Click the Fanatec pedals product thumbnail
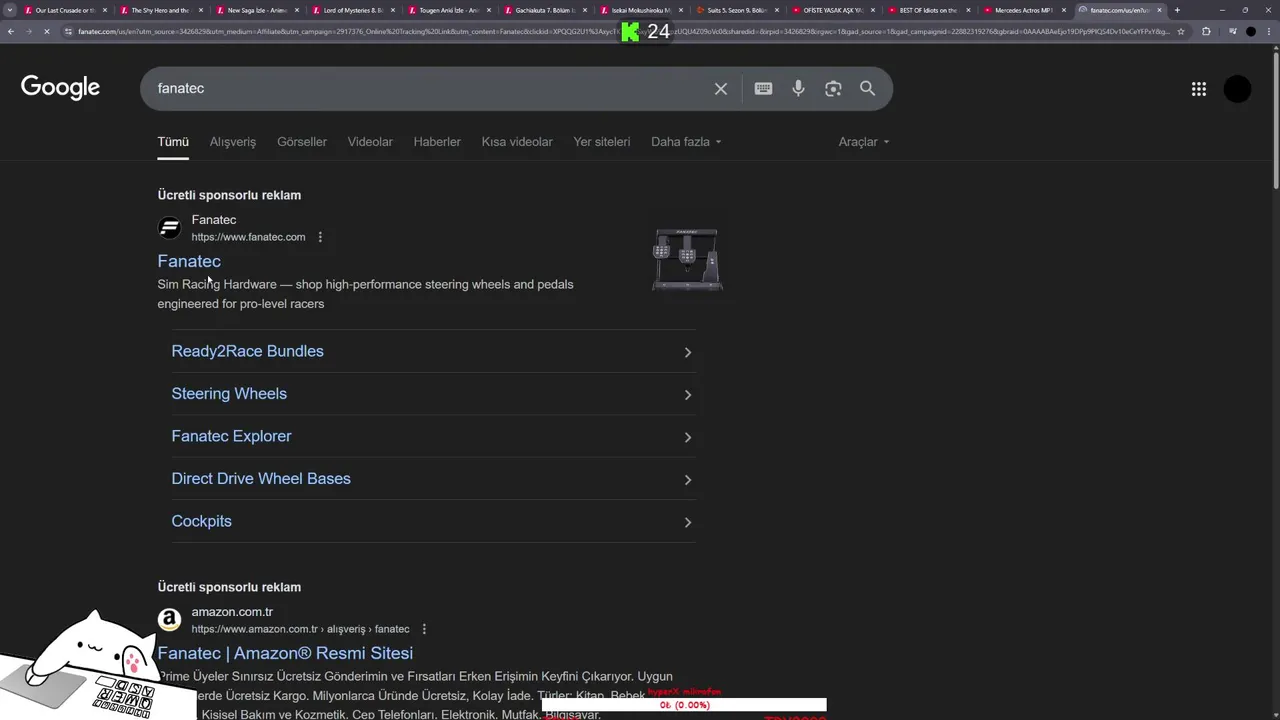 [687, 260]
